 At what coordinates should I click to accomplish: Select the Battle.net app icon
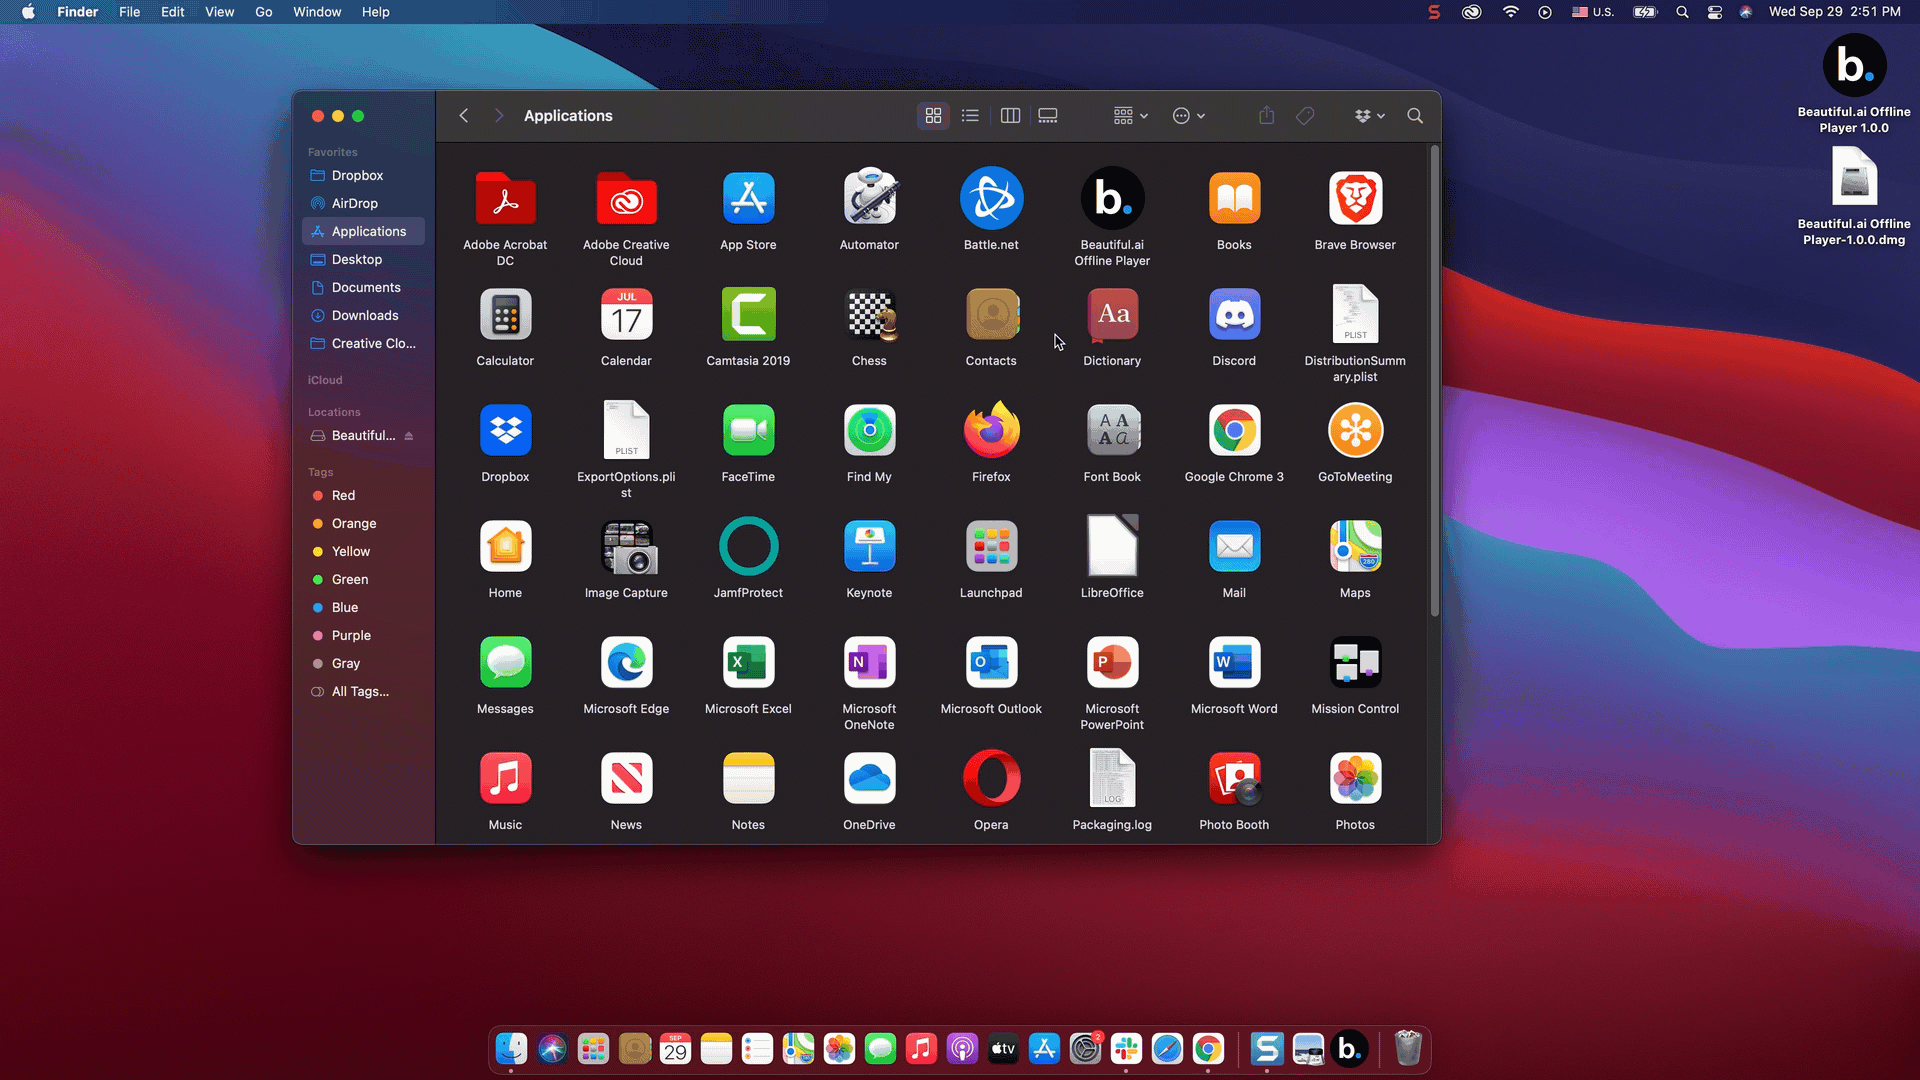point(991,198)
